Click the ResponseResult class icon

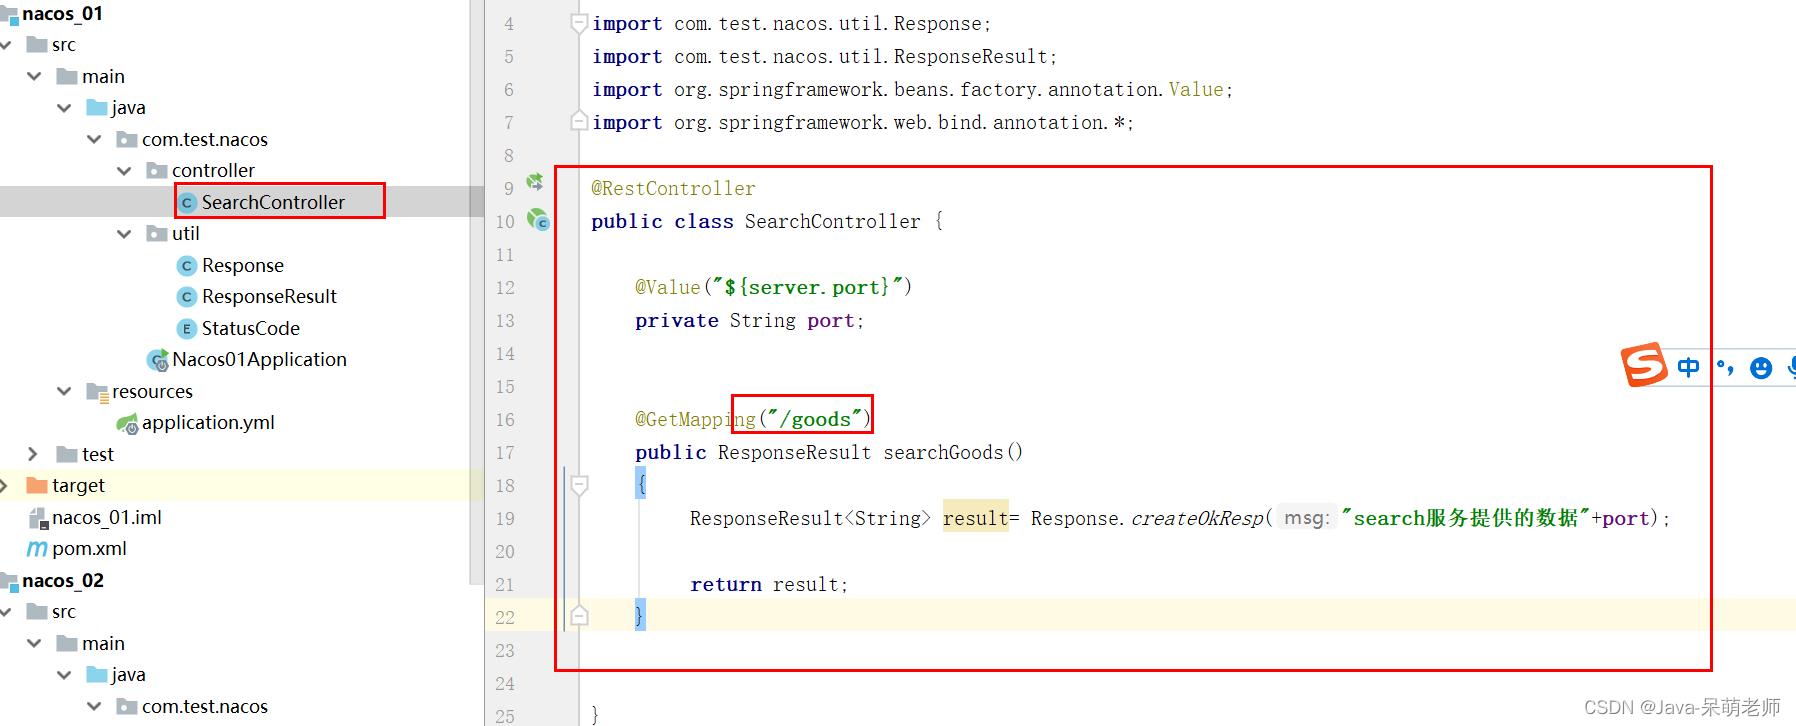tap(186, 296)
